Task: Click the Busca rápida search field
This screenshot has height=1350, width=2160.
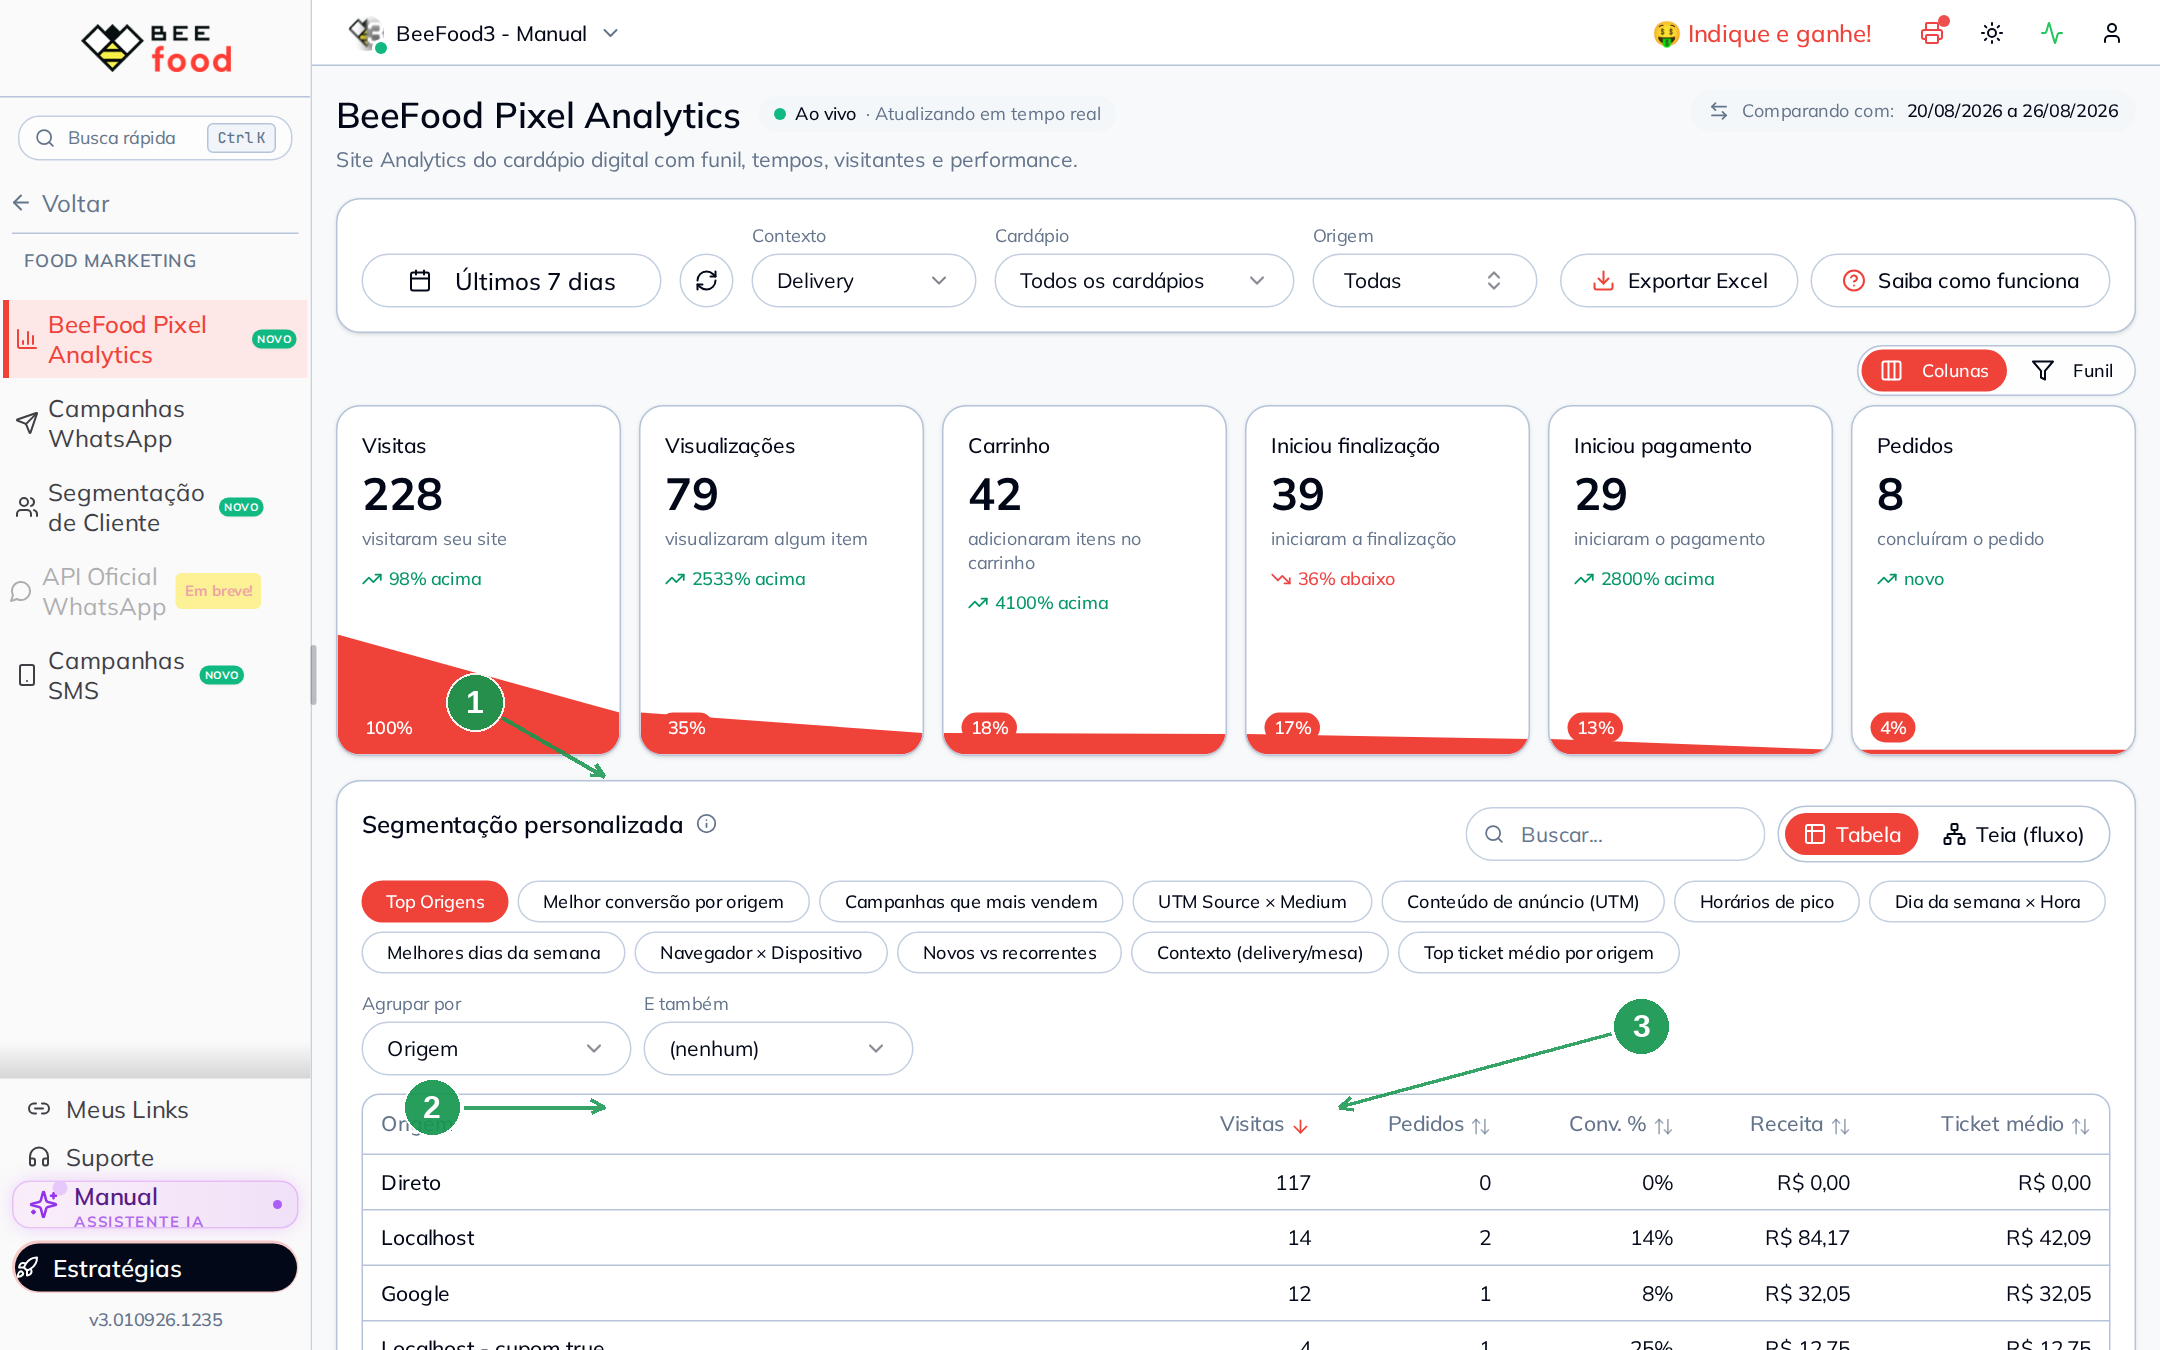Action: tap(155, 138)
